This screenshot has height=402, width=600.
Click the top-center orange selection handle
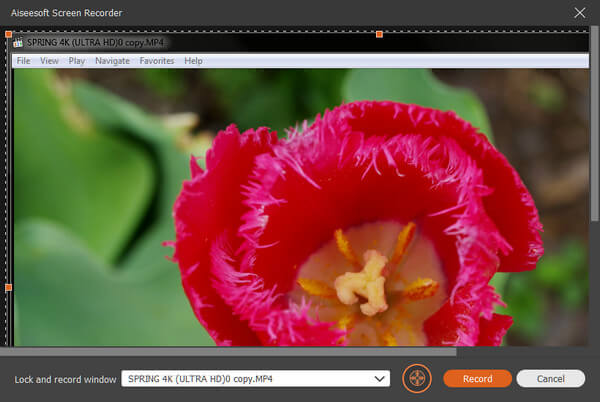(379, 34)
